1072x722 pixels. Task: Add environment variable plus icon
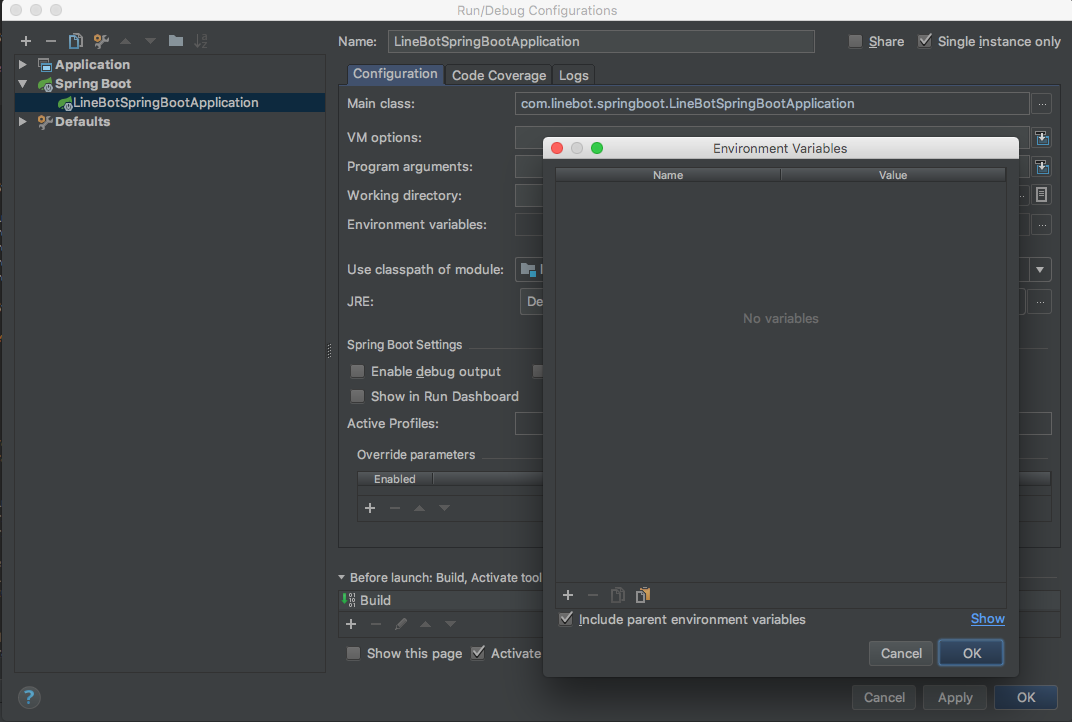(x=567, y=596)
